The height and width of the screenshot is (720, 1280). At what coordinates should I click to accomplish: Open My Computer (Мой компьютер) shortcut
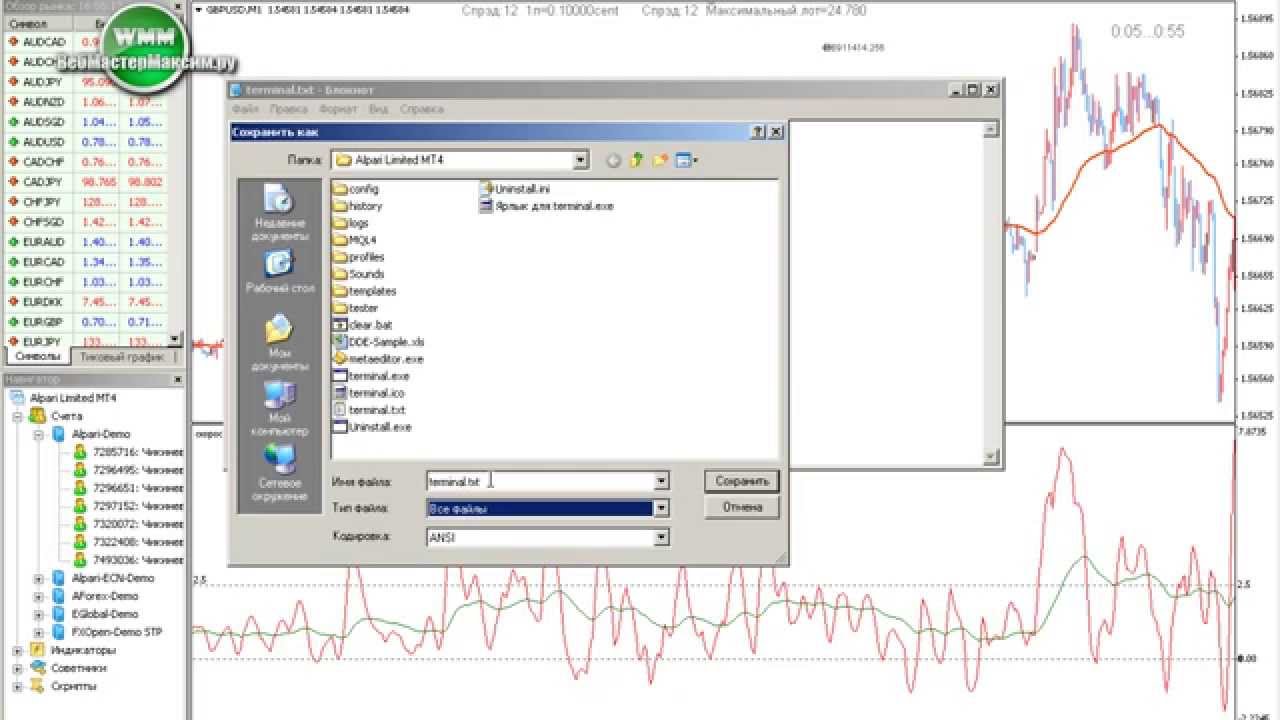coord(280,408)
